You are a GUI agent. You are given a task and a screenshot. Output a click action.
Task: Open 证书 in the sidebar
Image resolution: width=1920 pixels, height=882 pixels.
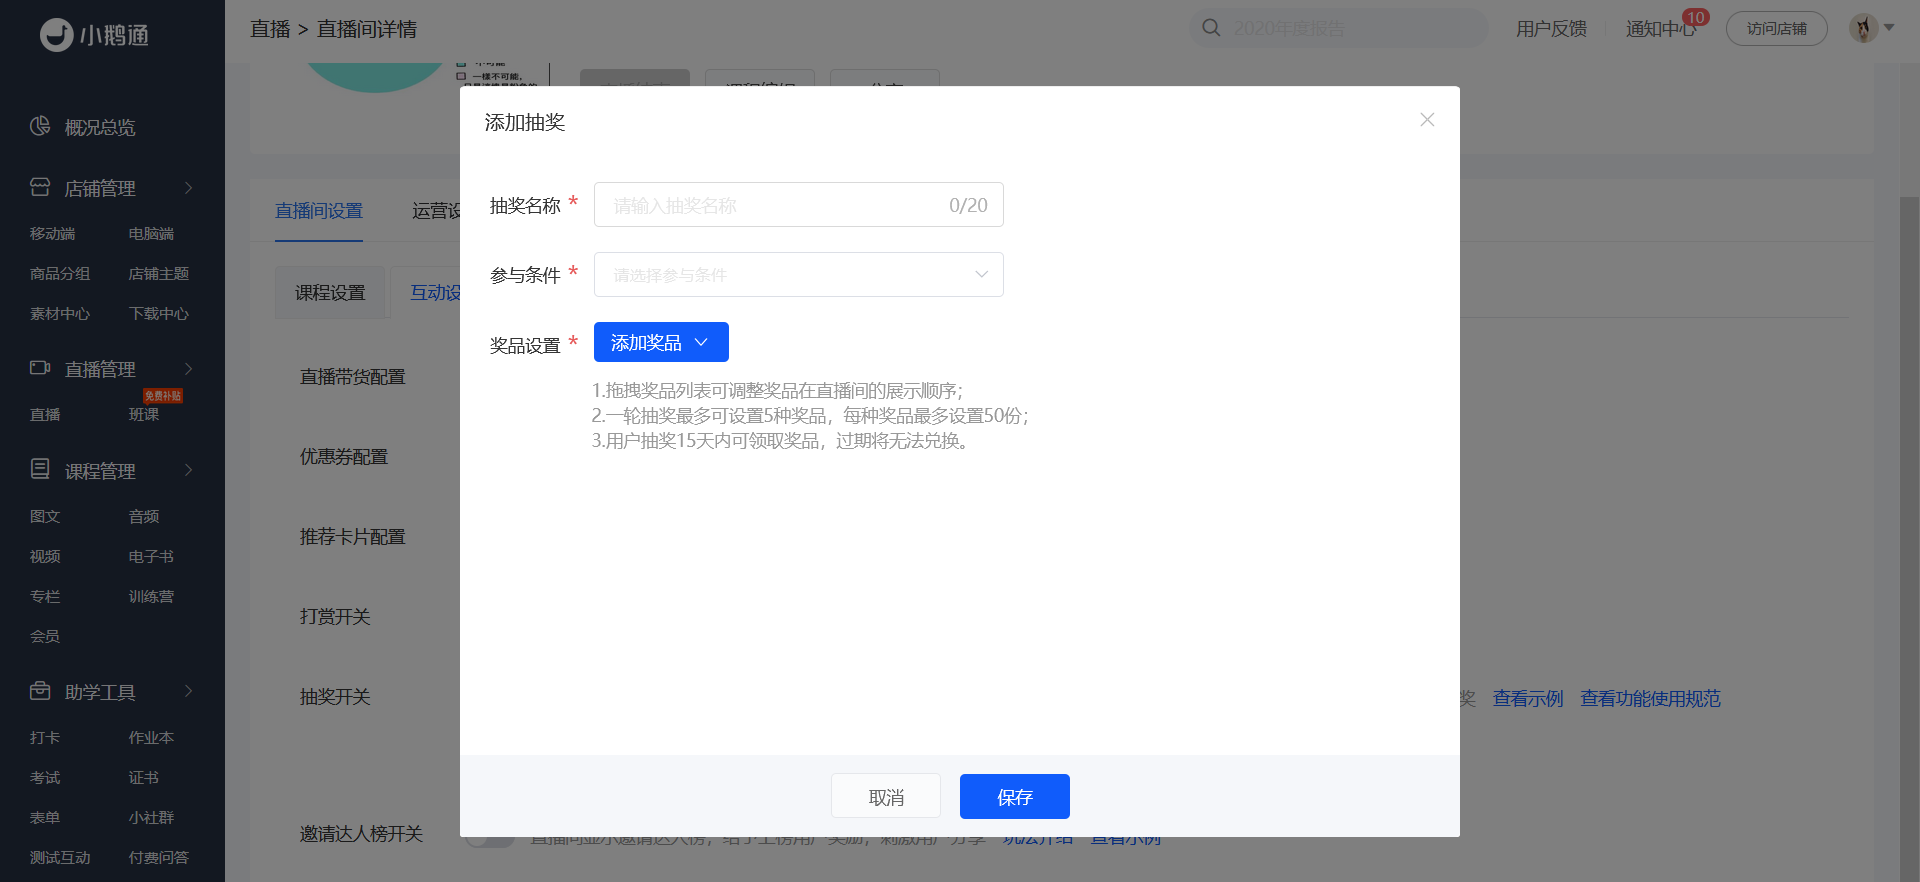click(x=144, y=777)
